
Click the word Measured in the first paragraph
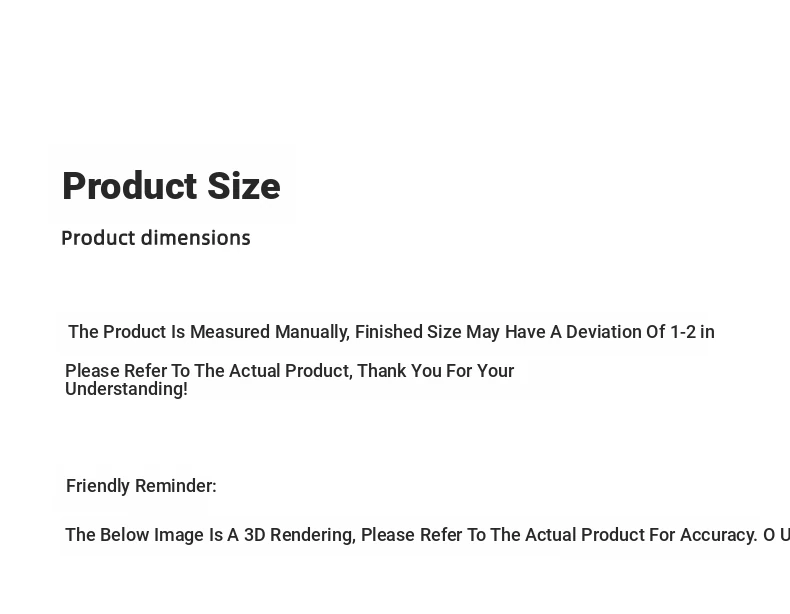pyautogui.click(x=230, y=332)
